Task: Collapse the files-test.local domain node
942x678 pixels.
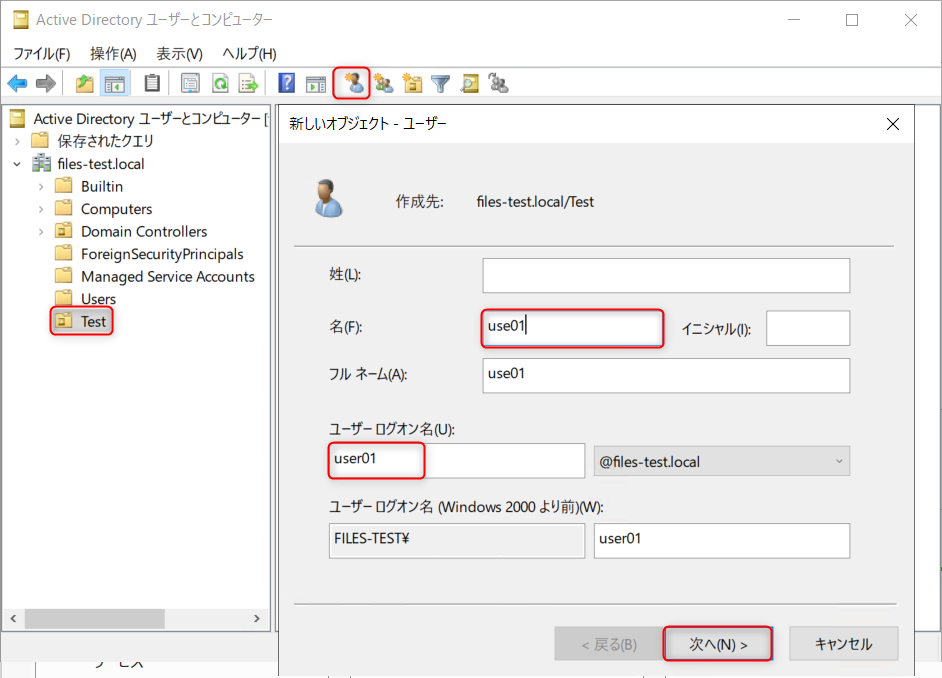Action: (17, 164)
